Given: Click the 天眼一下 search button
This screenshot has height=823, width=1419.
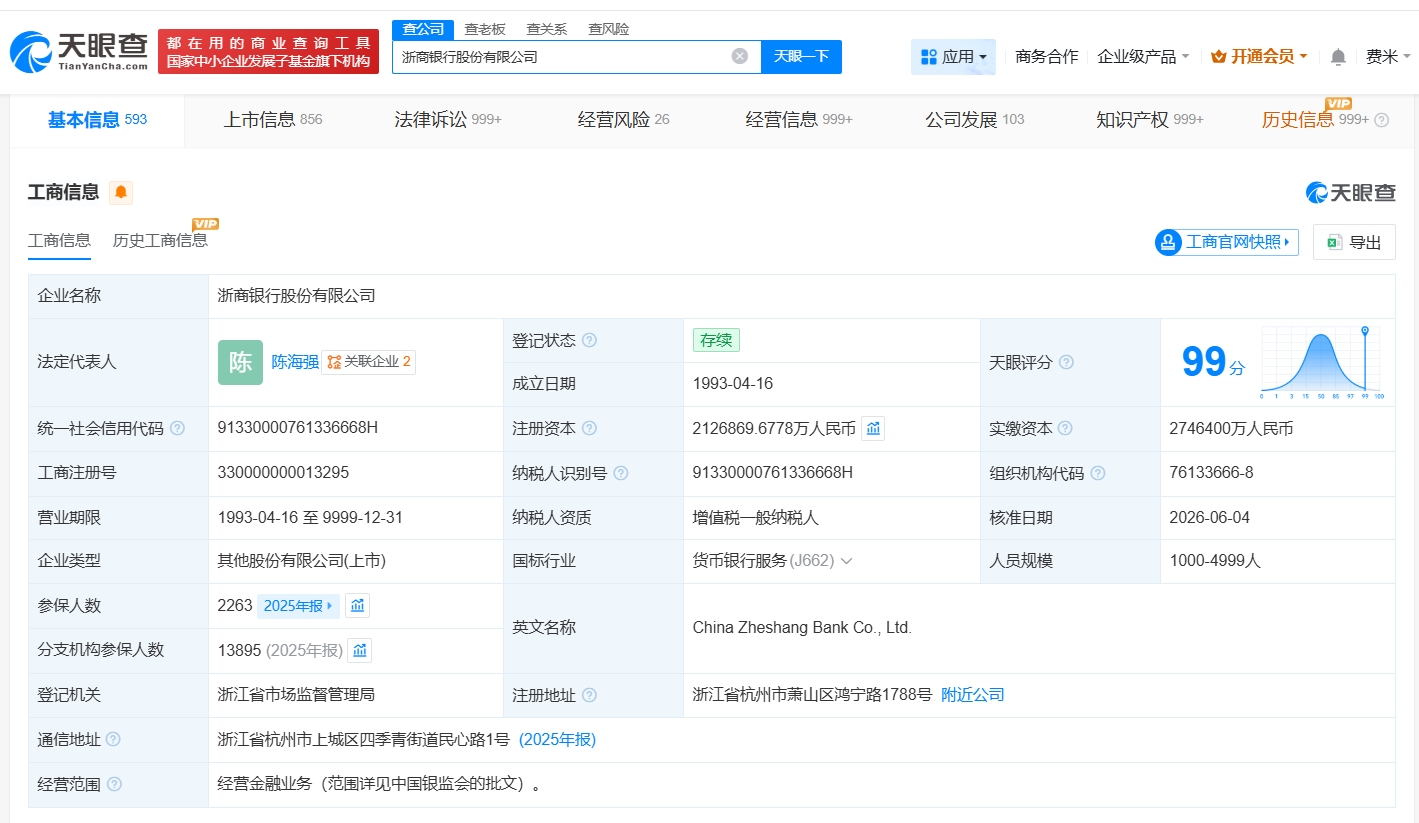Looking at the screenshot, I should coord(801,57).
